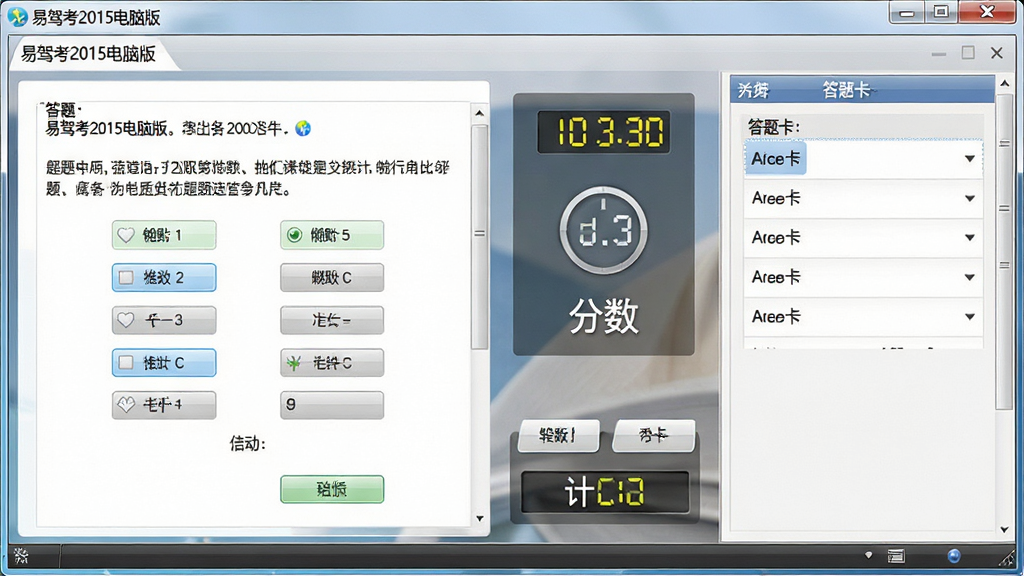1024x576 pixels.
Task: Expand the highlighted Alce卡 dropdown
Action: 970,159
